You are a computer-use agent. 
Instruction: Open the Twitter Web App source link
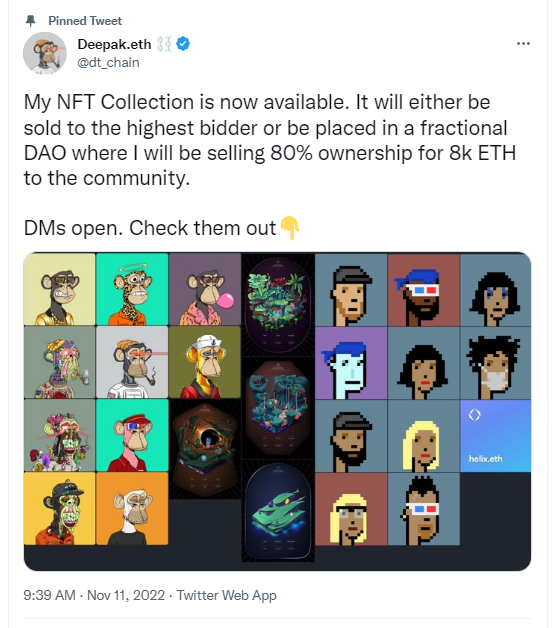point(226,595)
